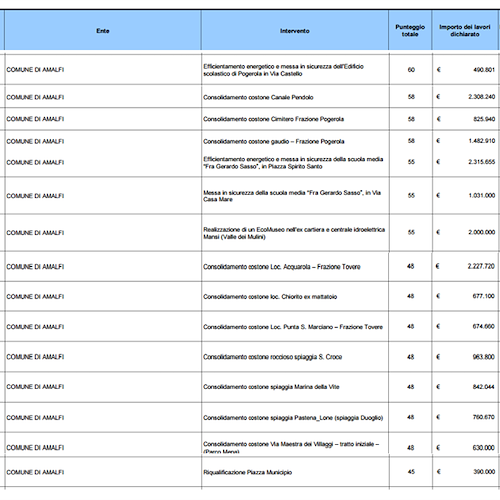Click the 'Punteggio totale' column header
500x500 pixels.
coord(410,30)
